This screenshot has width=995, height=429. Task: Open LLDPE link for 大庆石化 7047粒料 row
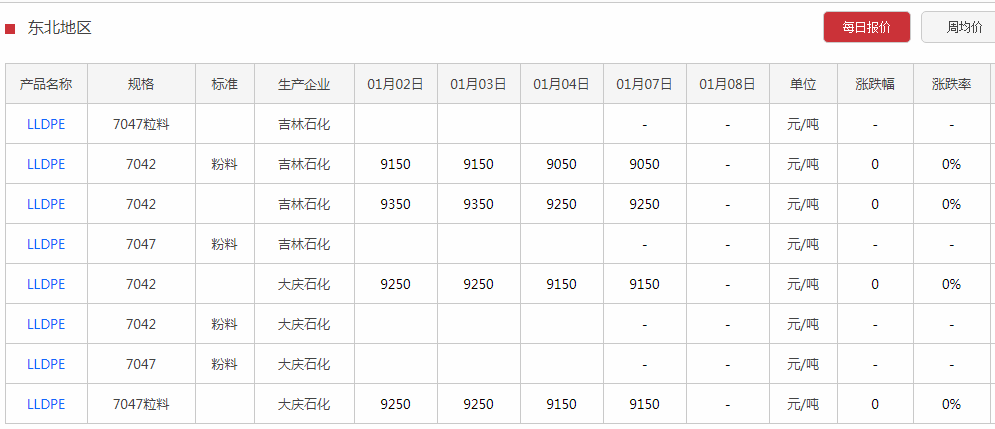point(46,404)
